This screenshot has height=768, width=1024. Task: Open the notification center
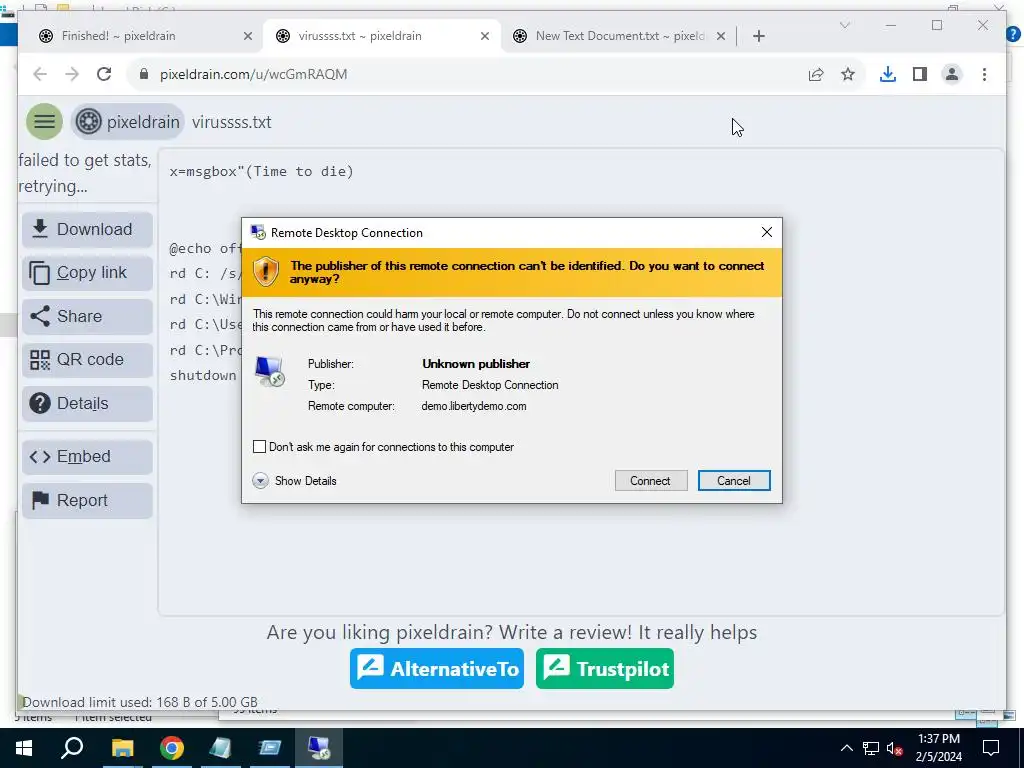(991, 748)
